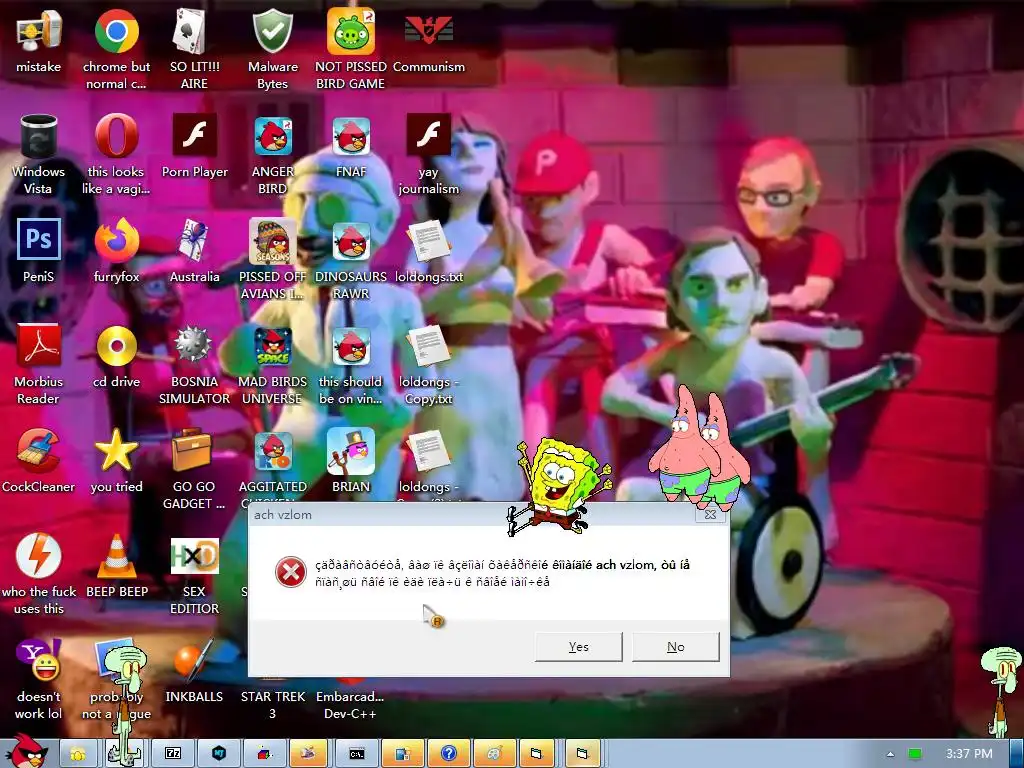Open the blue question mark Help taskbar button

448,754
